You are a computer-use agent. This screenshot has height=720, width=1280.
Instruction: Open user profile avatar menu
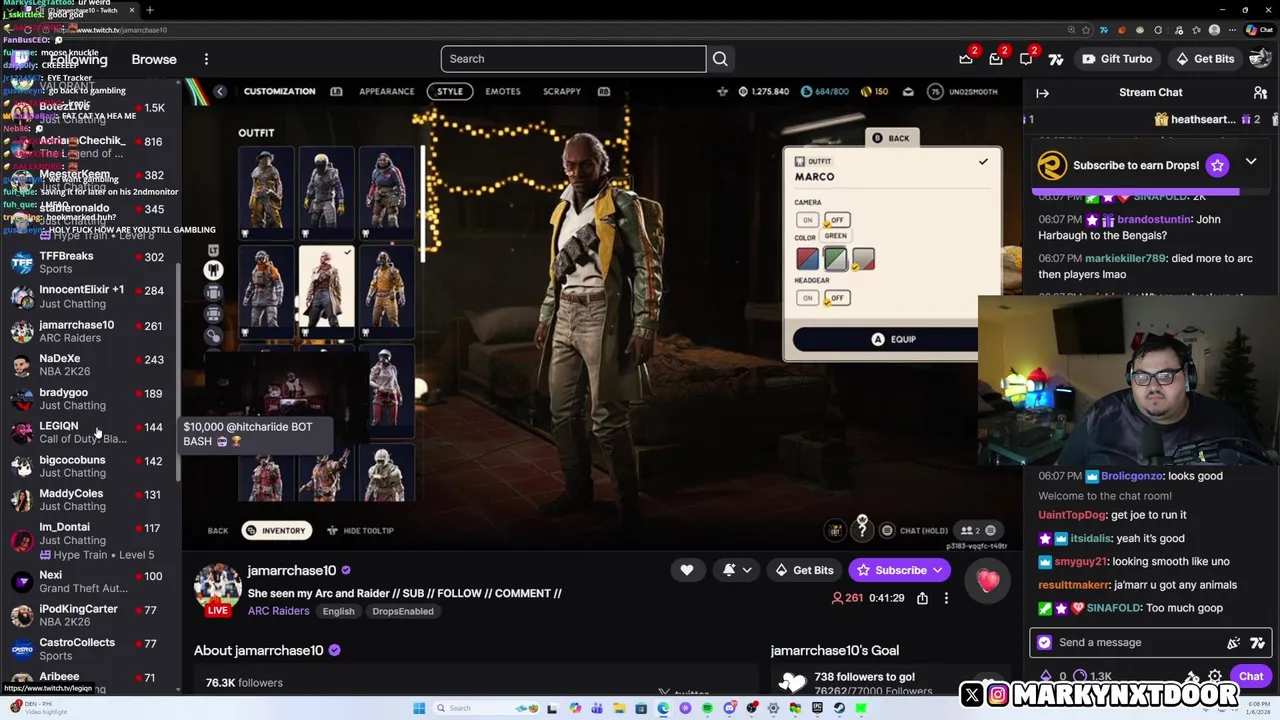(x=1260, y=59)
